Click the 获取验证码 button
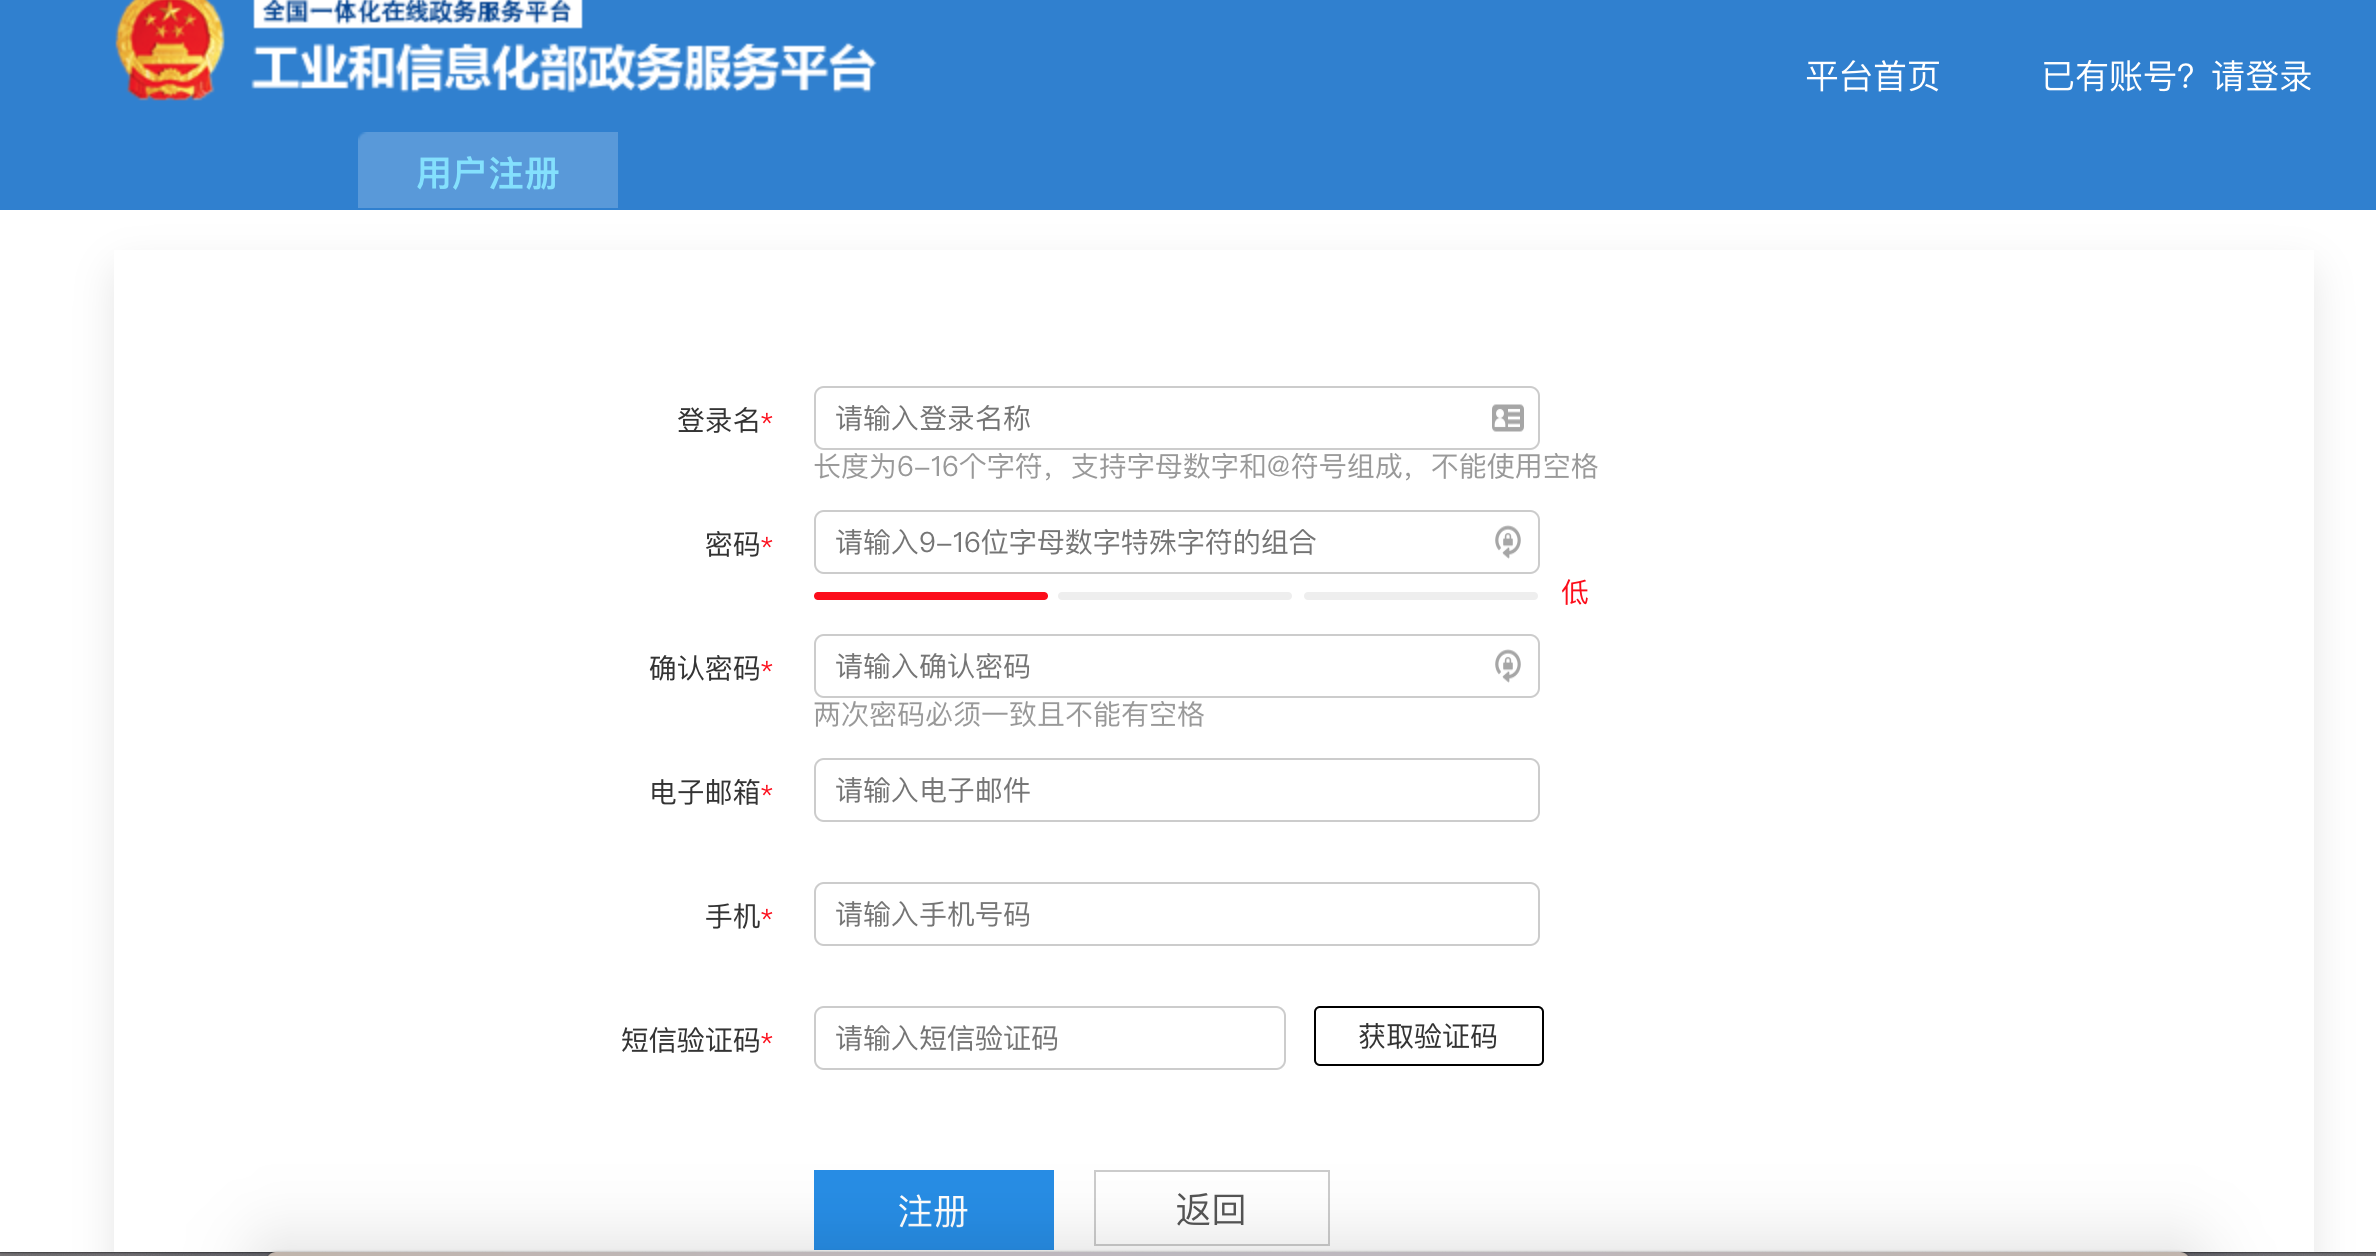2376x1256 pixels. (x=1428, y=1036)
